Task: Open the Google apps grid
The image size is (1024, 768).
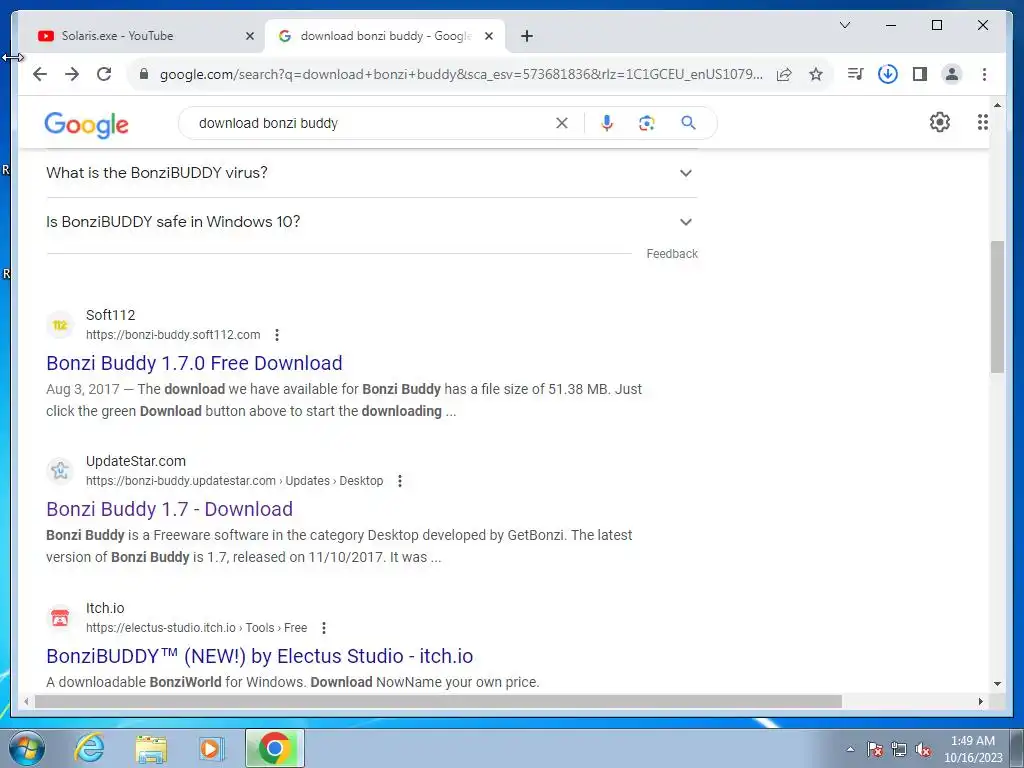Action: pos(982,122)
